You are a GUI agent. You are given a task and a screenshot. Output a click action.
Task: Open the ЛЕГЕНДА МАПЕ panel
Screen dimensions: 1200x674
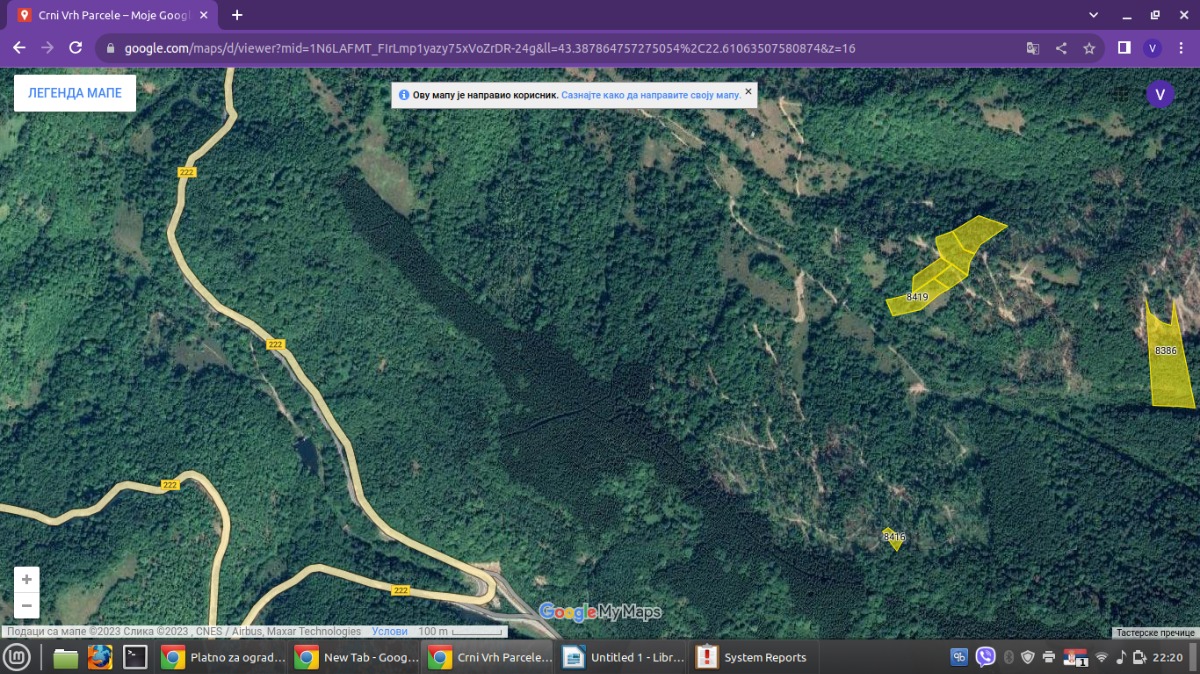75,93
